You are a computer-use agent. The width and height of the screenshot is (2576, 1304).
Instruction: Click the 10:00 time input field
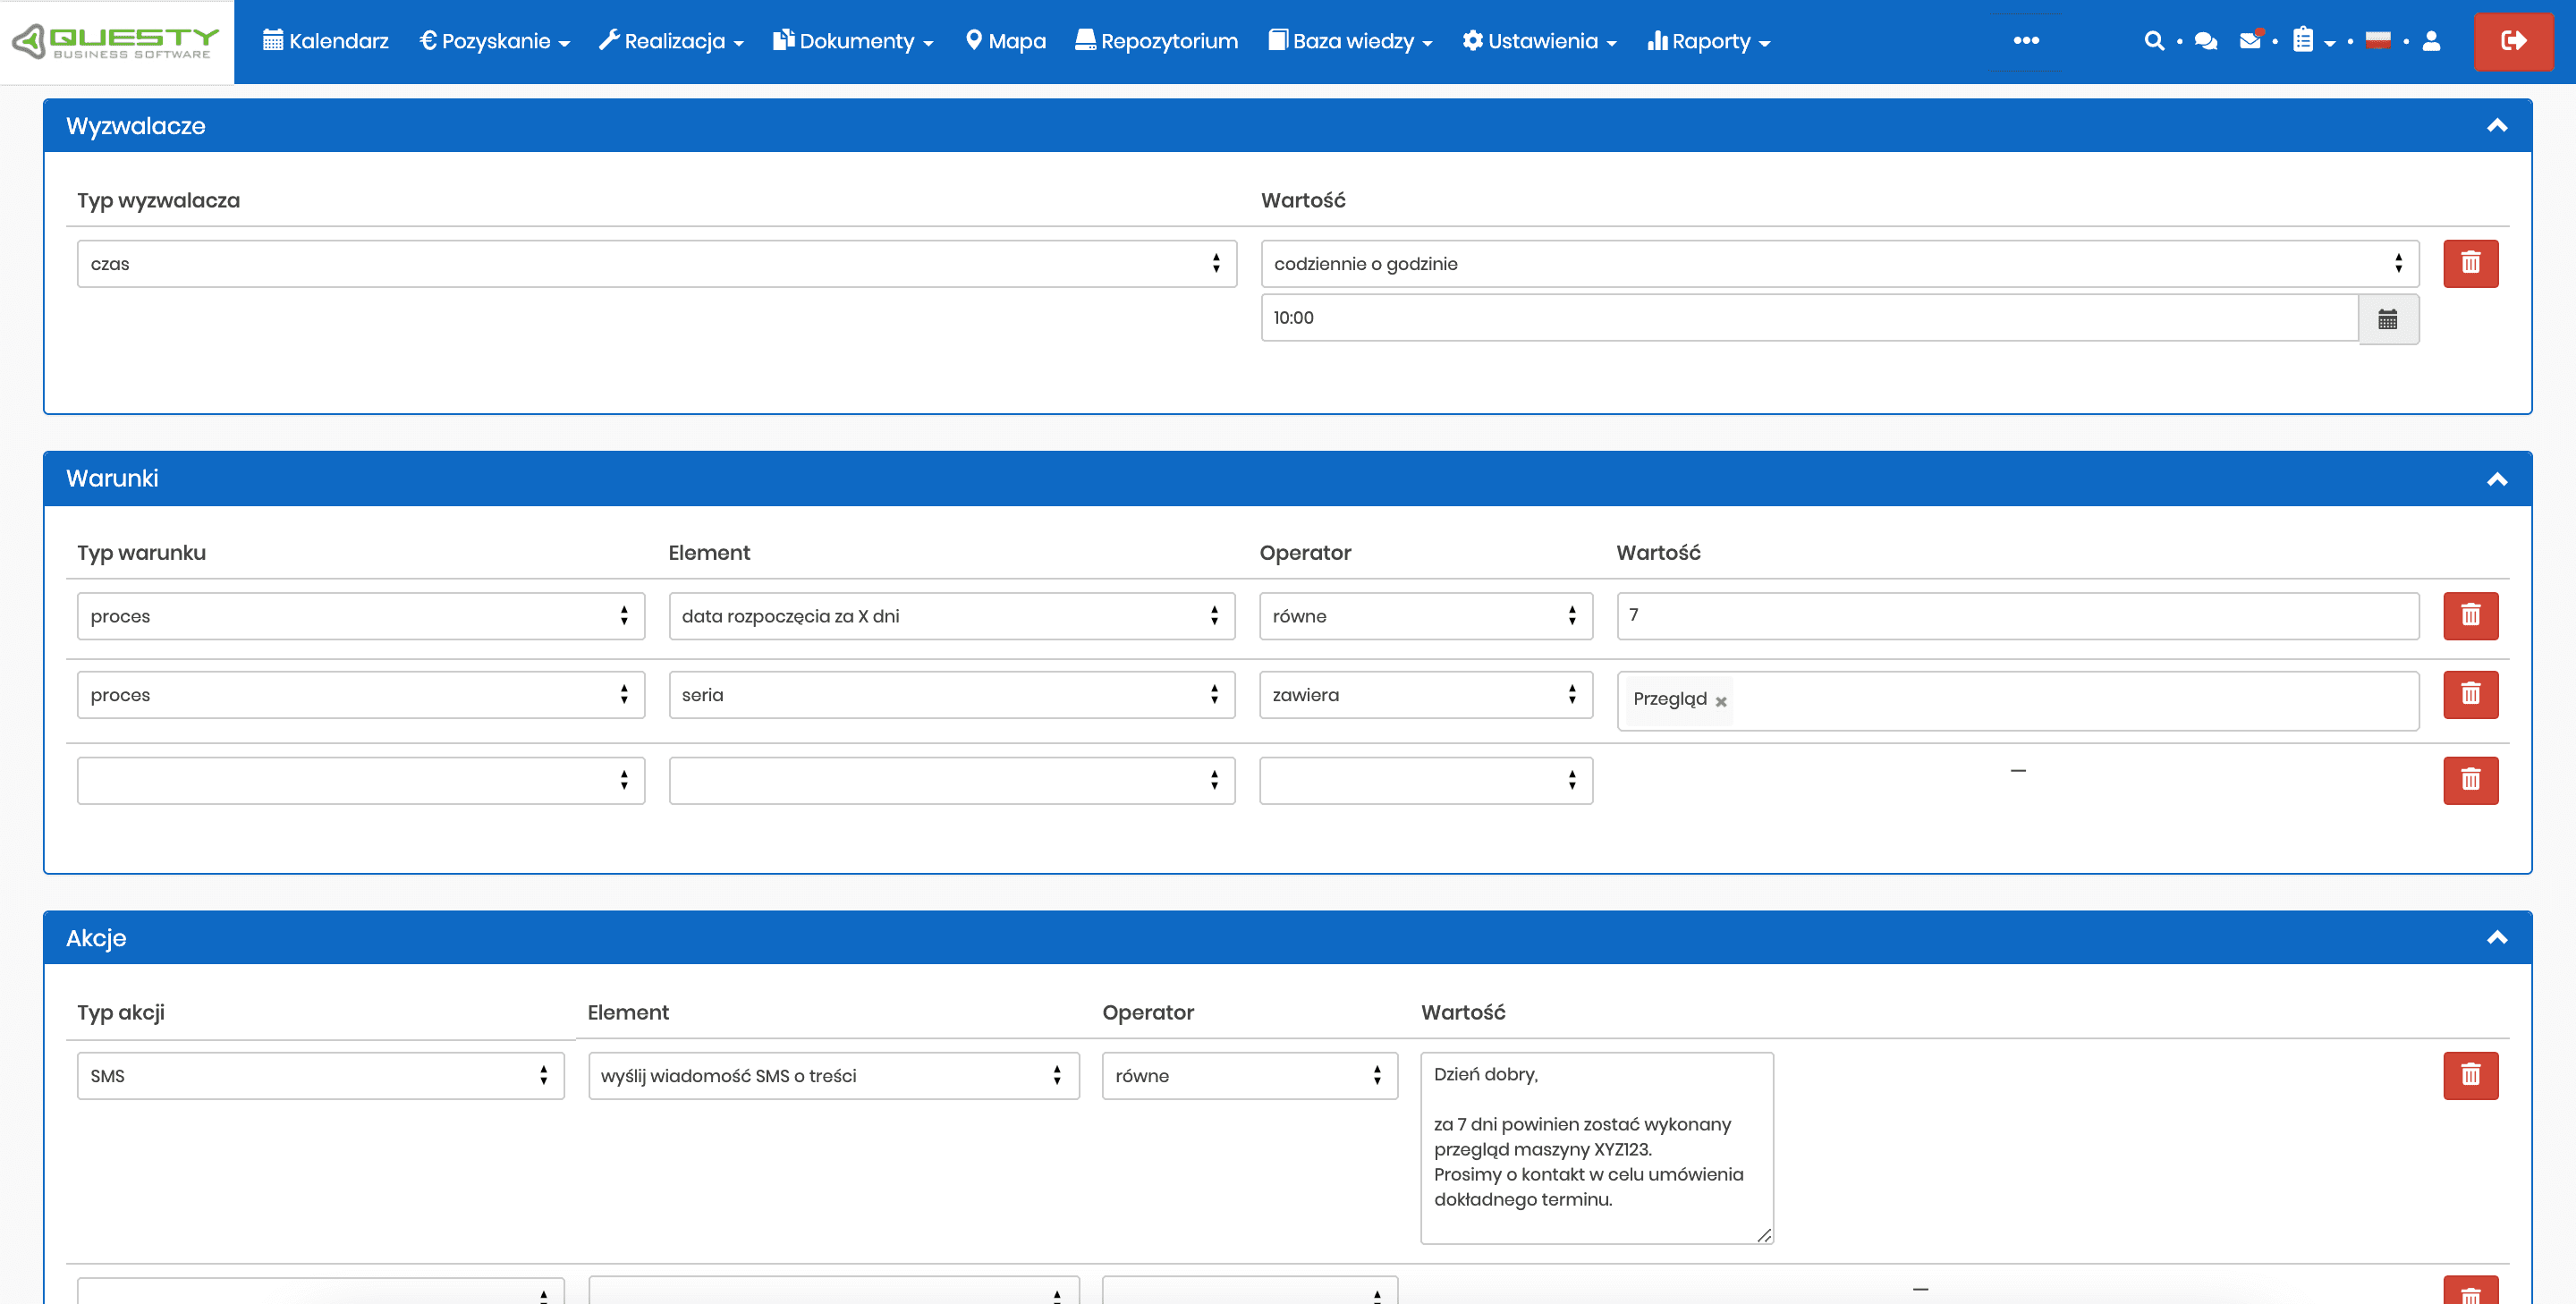(1809, 318)
